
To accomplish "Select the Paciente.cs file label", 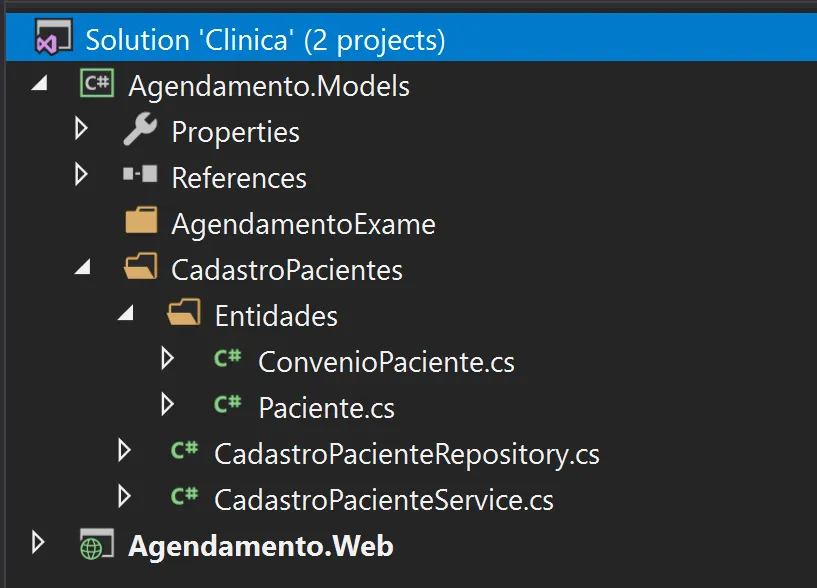I will point(326,408).
